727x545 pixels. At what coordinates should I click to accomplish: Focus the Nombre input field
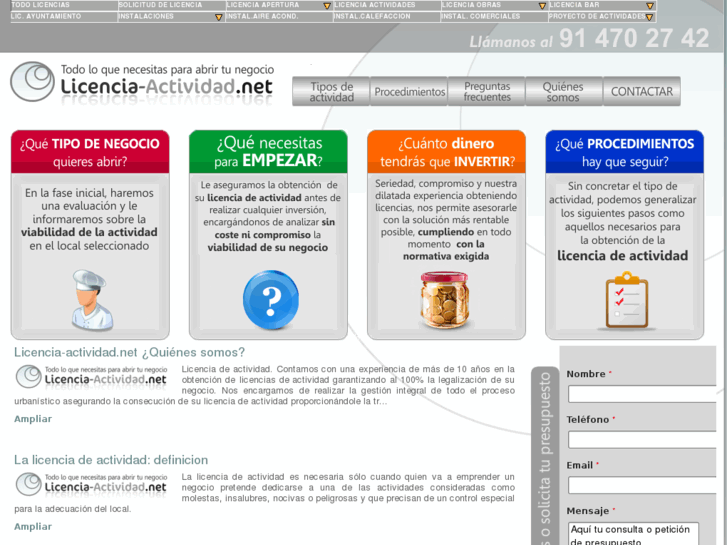tap(643, 394)
